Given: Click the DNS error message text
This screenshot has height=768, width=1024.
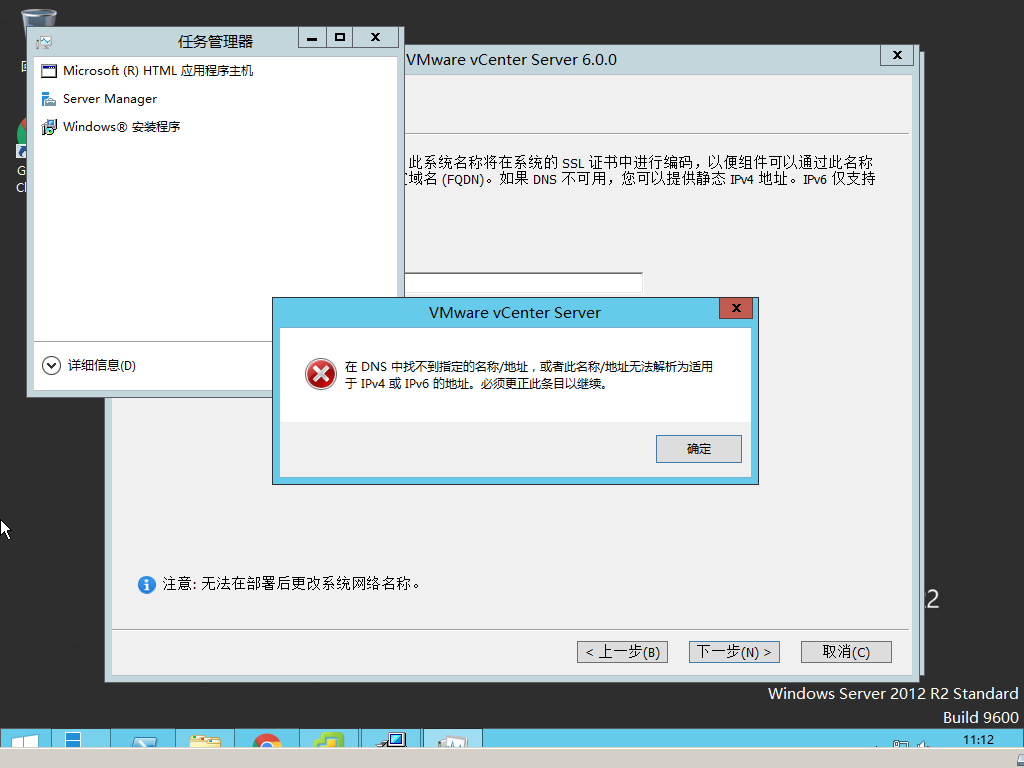Looking at the screenshot, I should [528, 375].
